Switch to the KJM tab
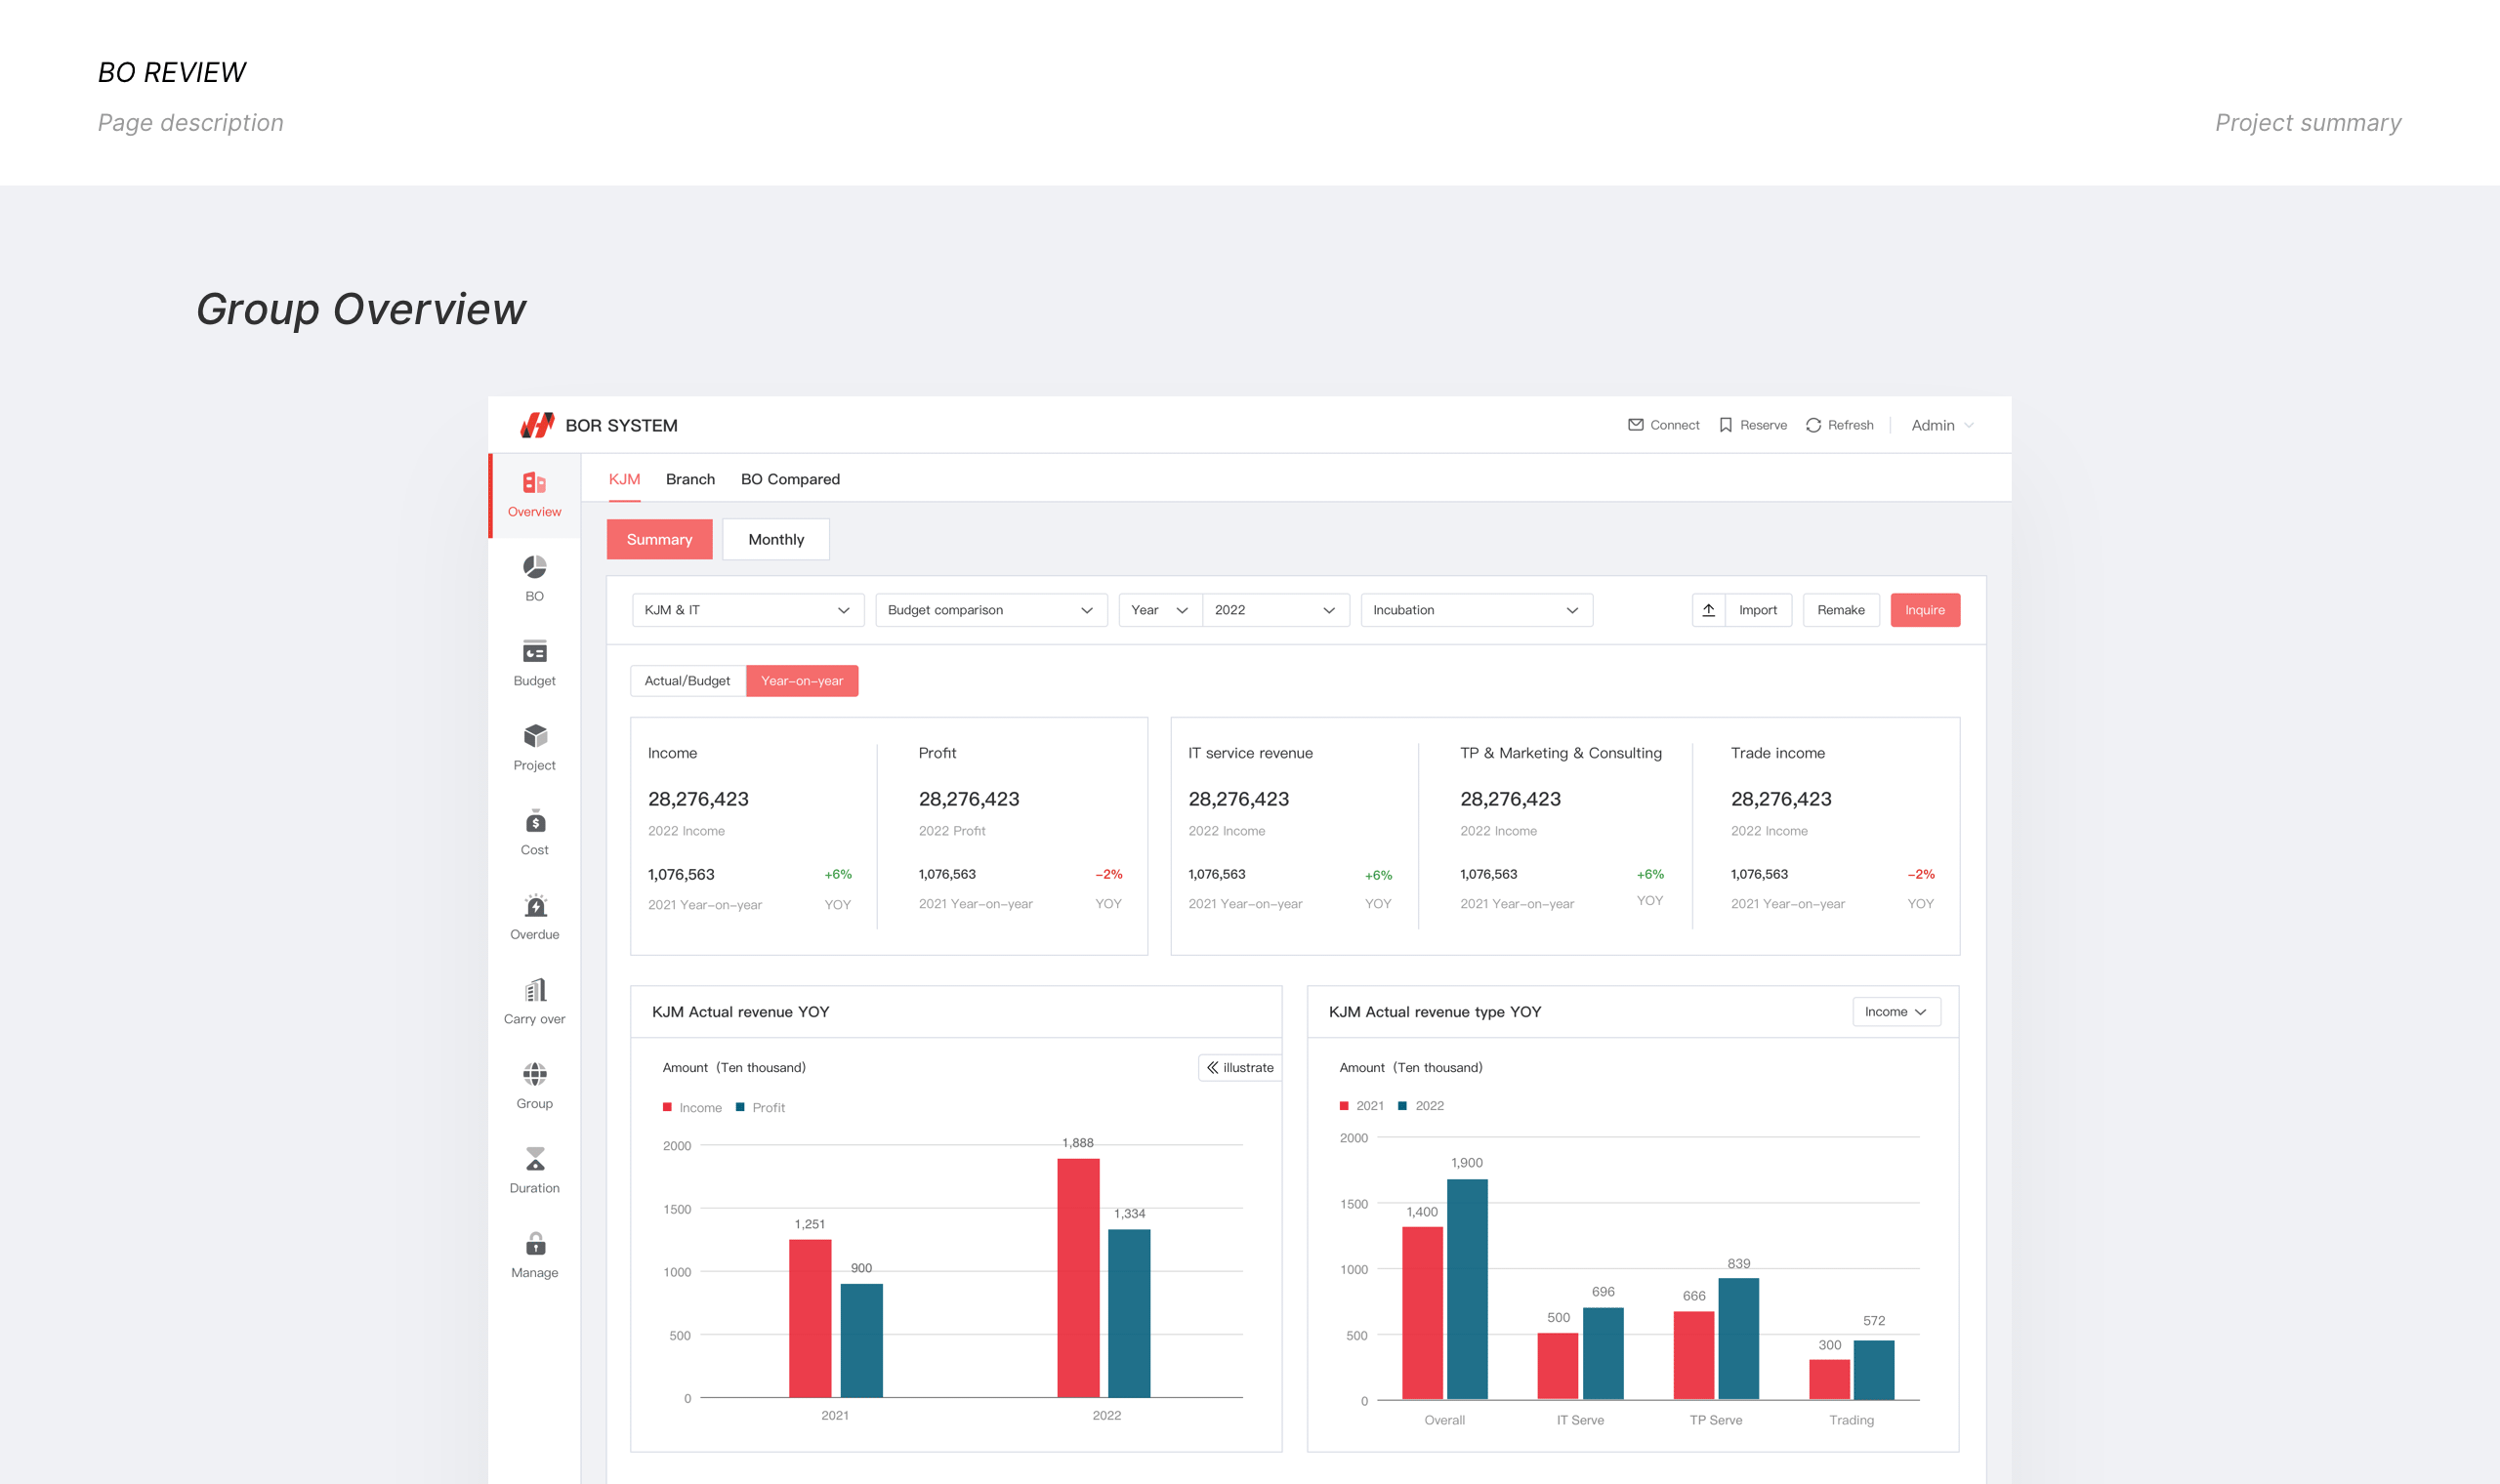The width and height of the screenshot is (2500, 1484). point(625,479)
